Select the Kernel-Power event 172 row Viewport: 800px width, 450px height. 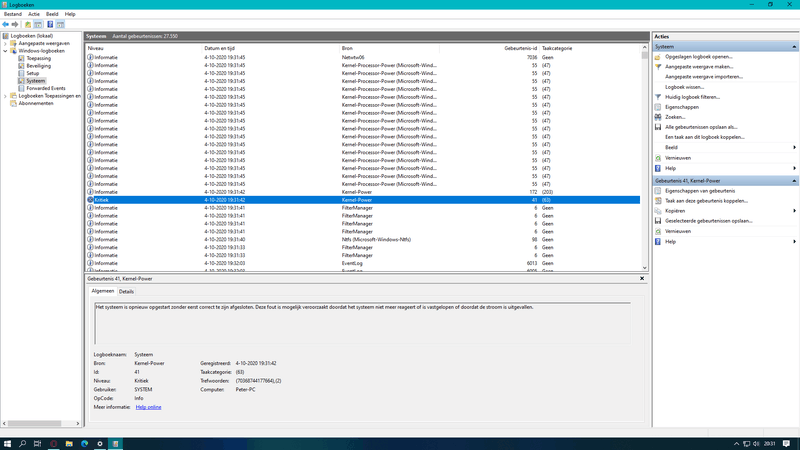(363, 192)
